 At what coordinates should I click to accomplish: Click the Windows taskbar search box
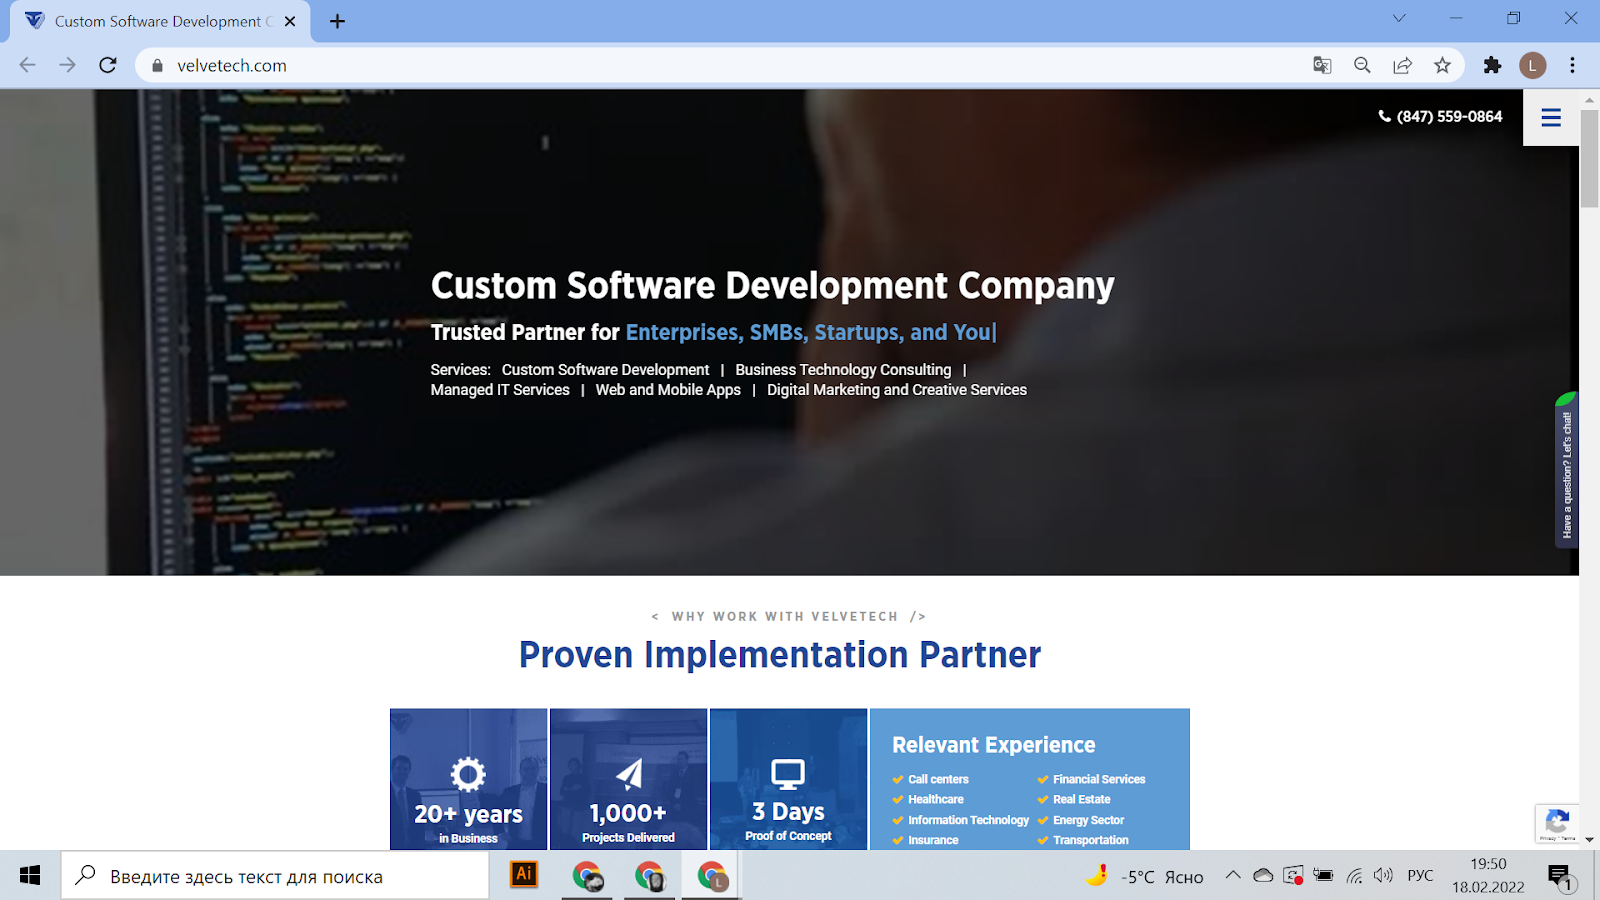[x=275, y=876]
